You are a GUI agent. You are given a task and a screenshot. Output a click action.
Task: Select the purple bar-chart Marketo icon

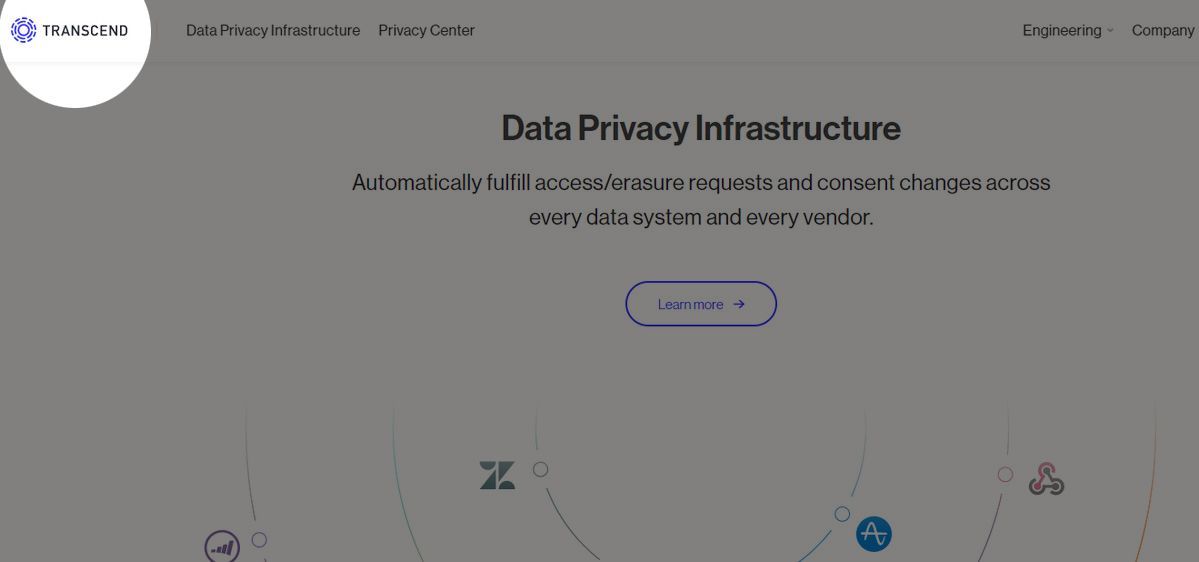(x=222, y=547)
